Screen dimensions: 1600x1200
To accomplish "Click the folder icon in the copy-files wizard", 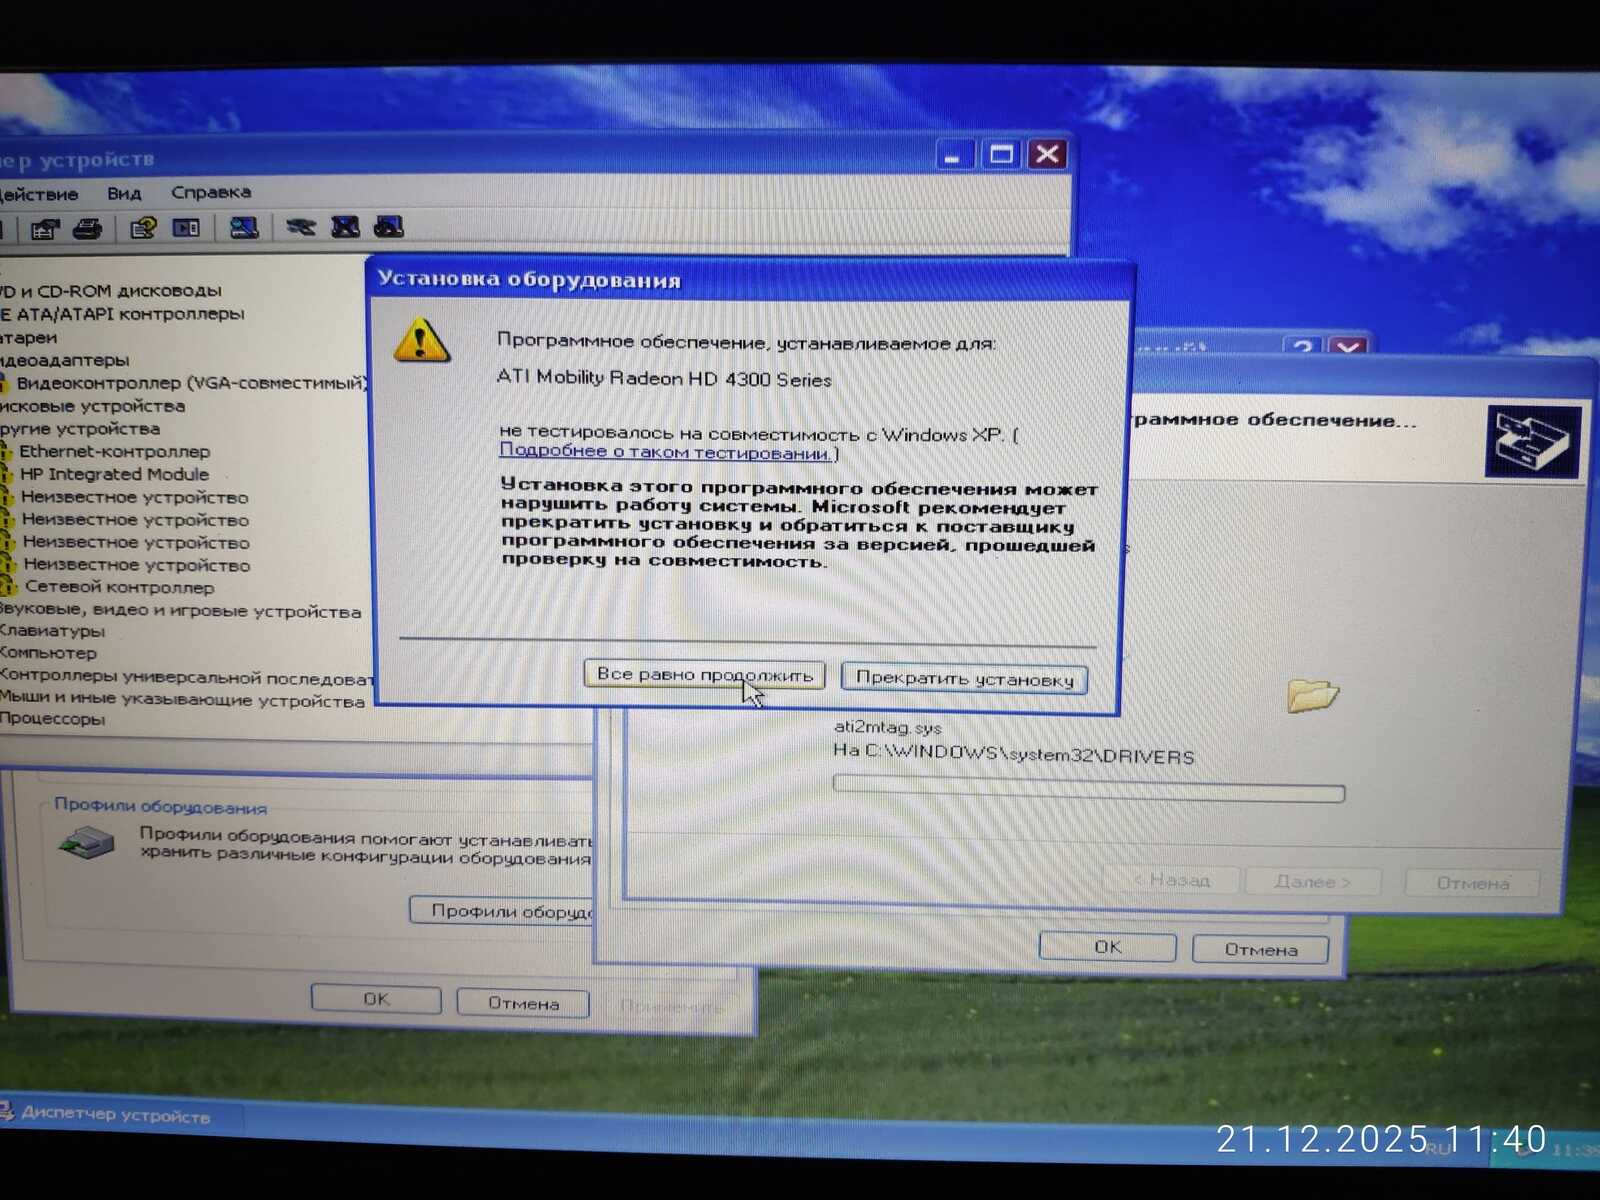I will pos(1312,695).
